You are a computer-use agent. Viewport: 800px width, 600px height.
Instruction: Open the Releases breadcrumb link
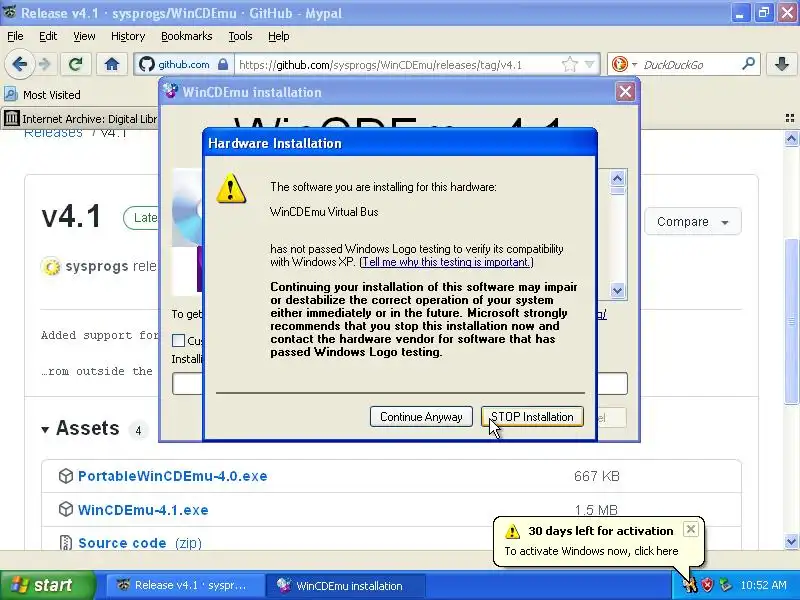[53, 133]
